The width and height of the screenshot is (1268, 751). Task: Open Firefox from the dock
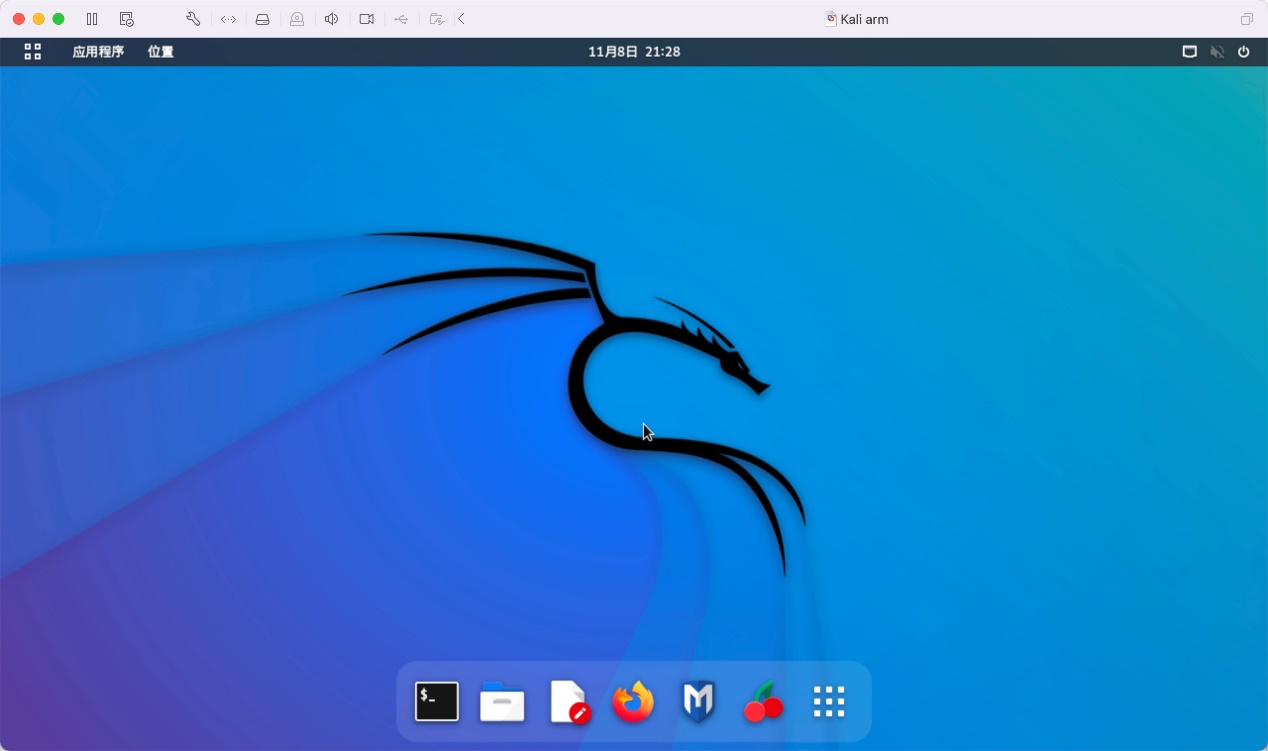tap(633, 701)
